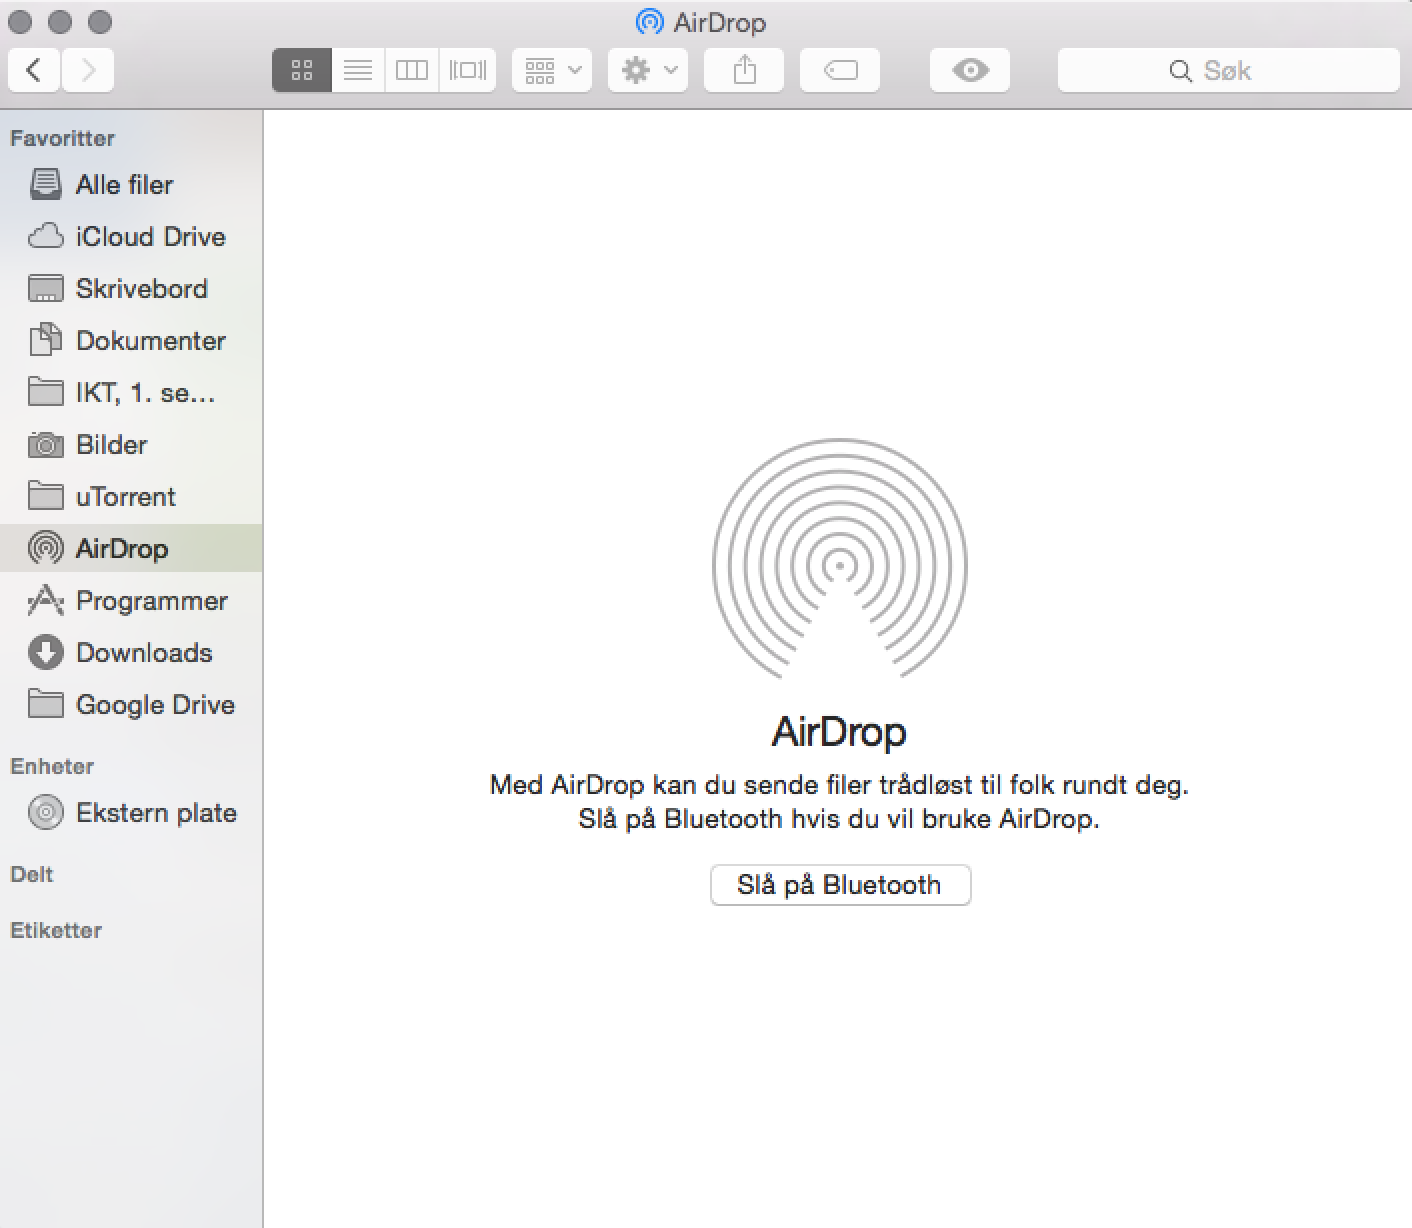Open the gear action menu

648,70
